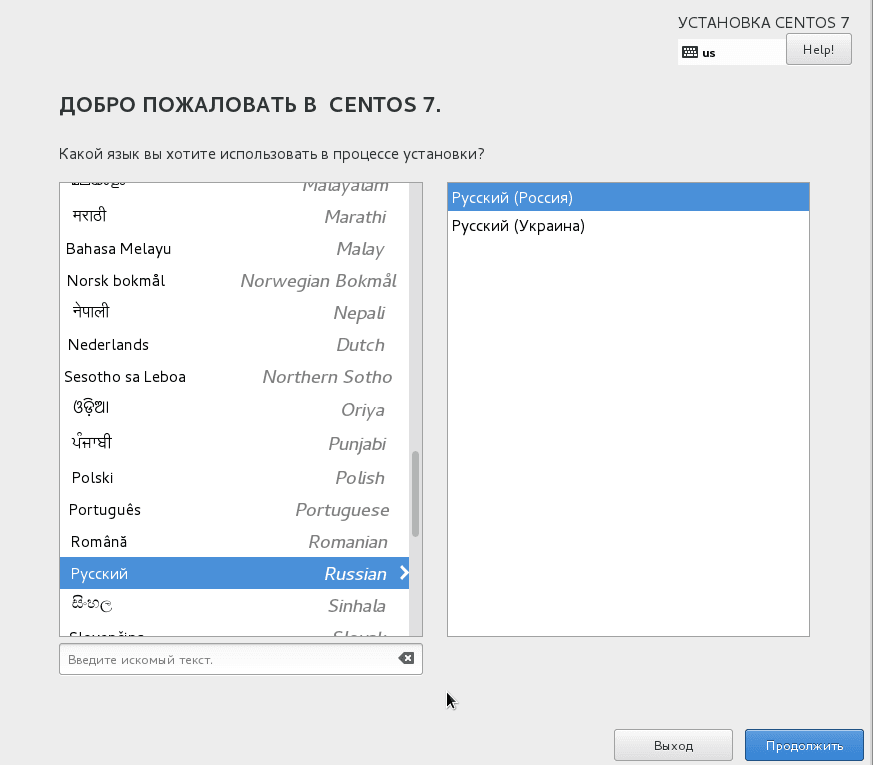Image resolution: width=873 pixels, height=765 pixels.
Task: Clear the search field with the backspace icon
Action: 406,658
